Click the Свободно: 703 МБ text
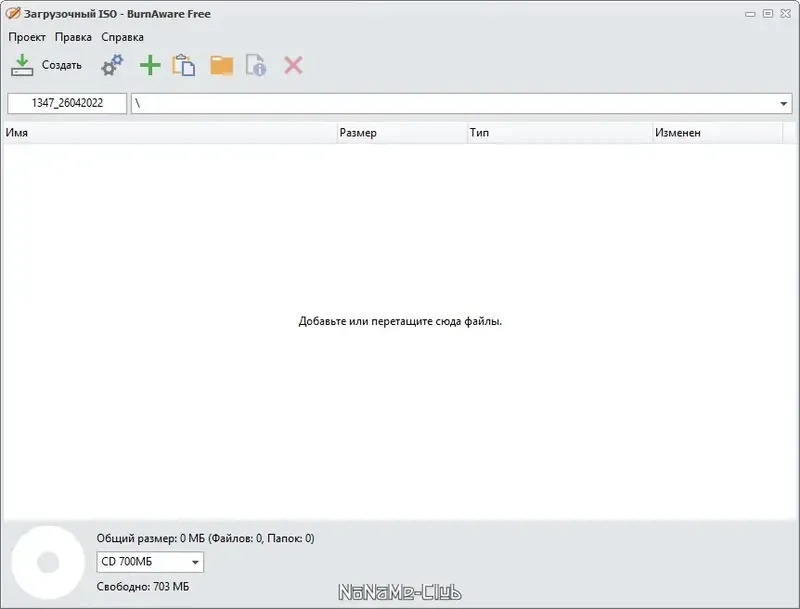 point(143,587)
